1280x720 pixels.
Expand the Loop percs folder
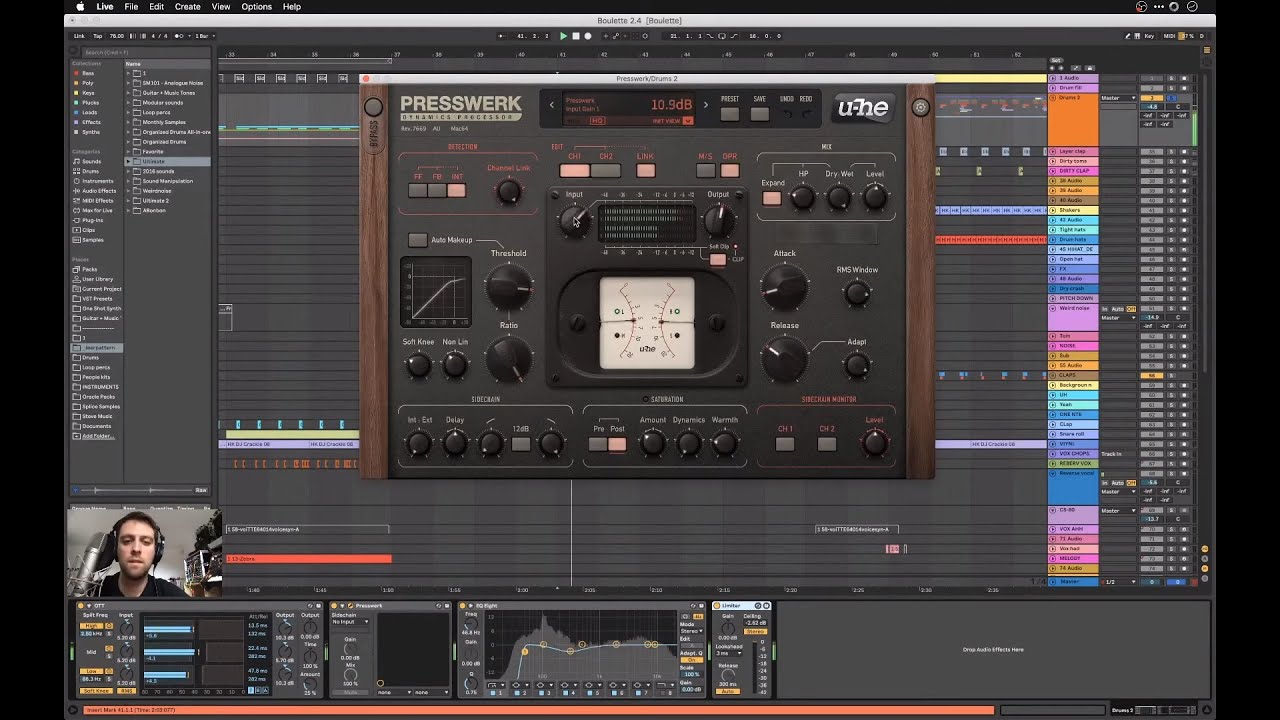pyautogui.click(x=129, y=112)
